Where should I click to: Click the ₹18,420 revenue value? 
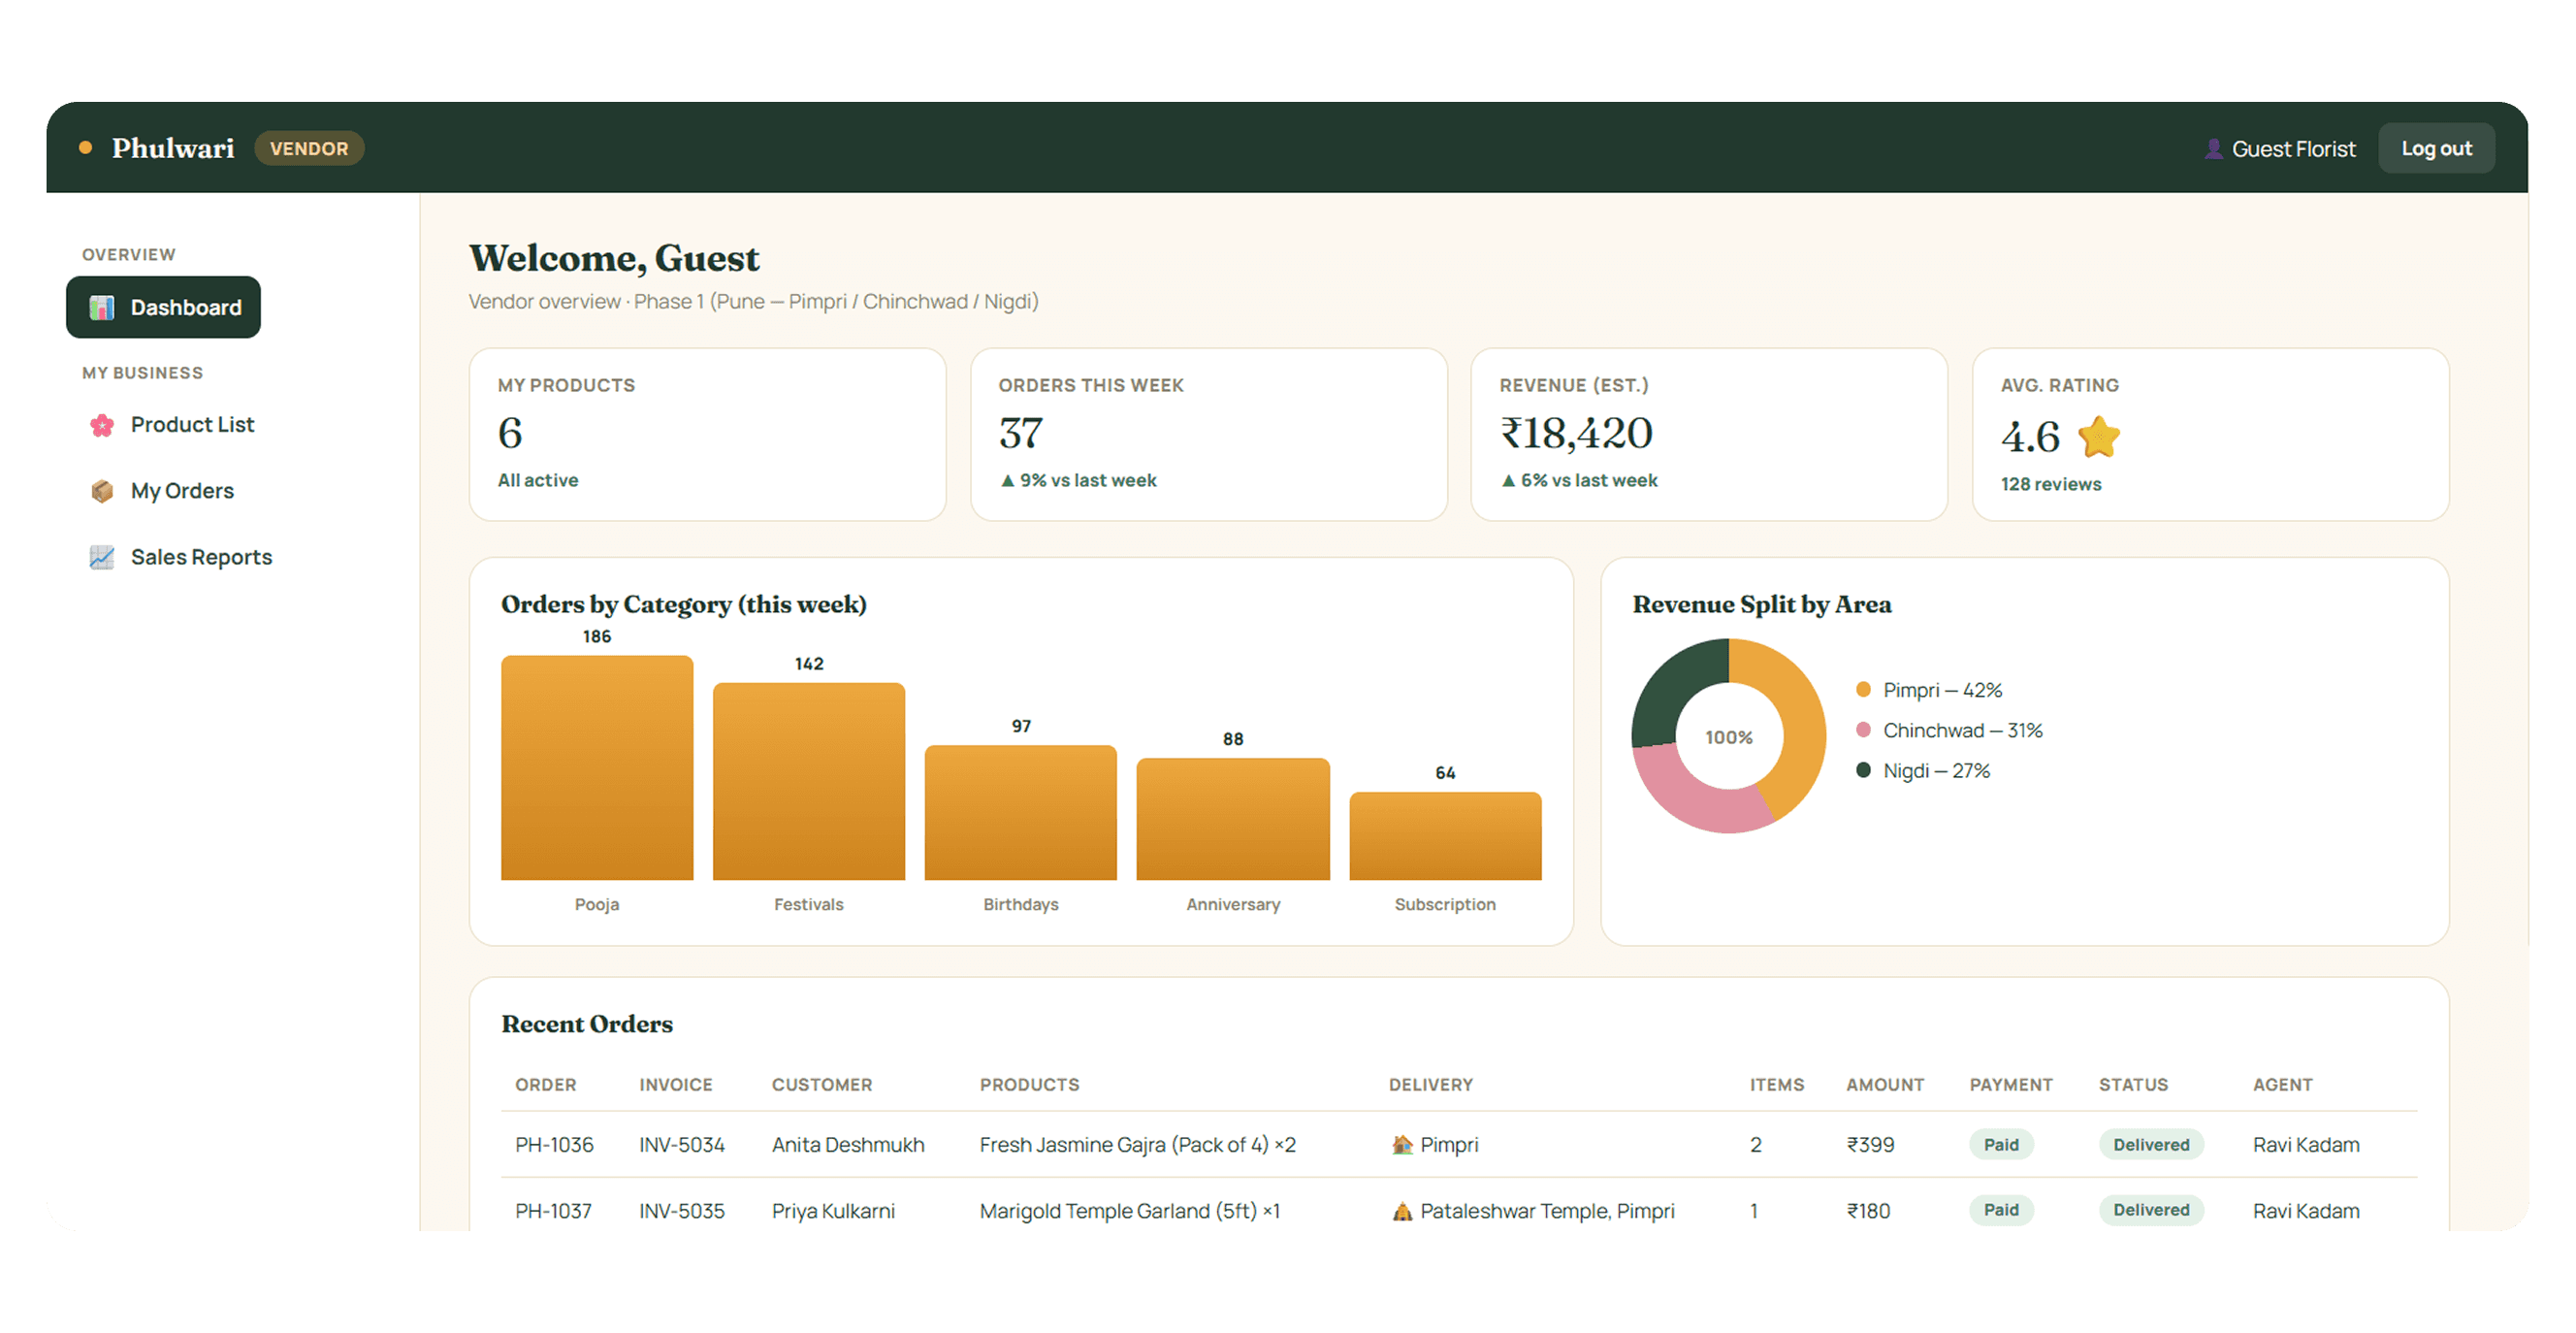tap(1576, 433)
